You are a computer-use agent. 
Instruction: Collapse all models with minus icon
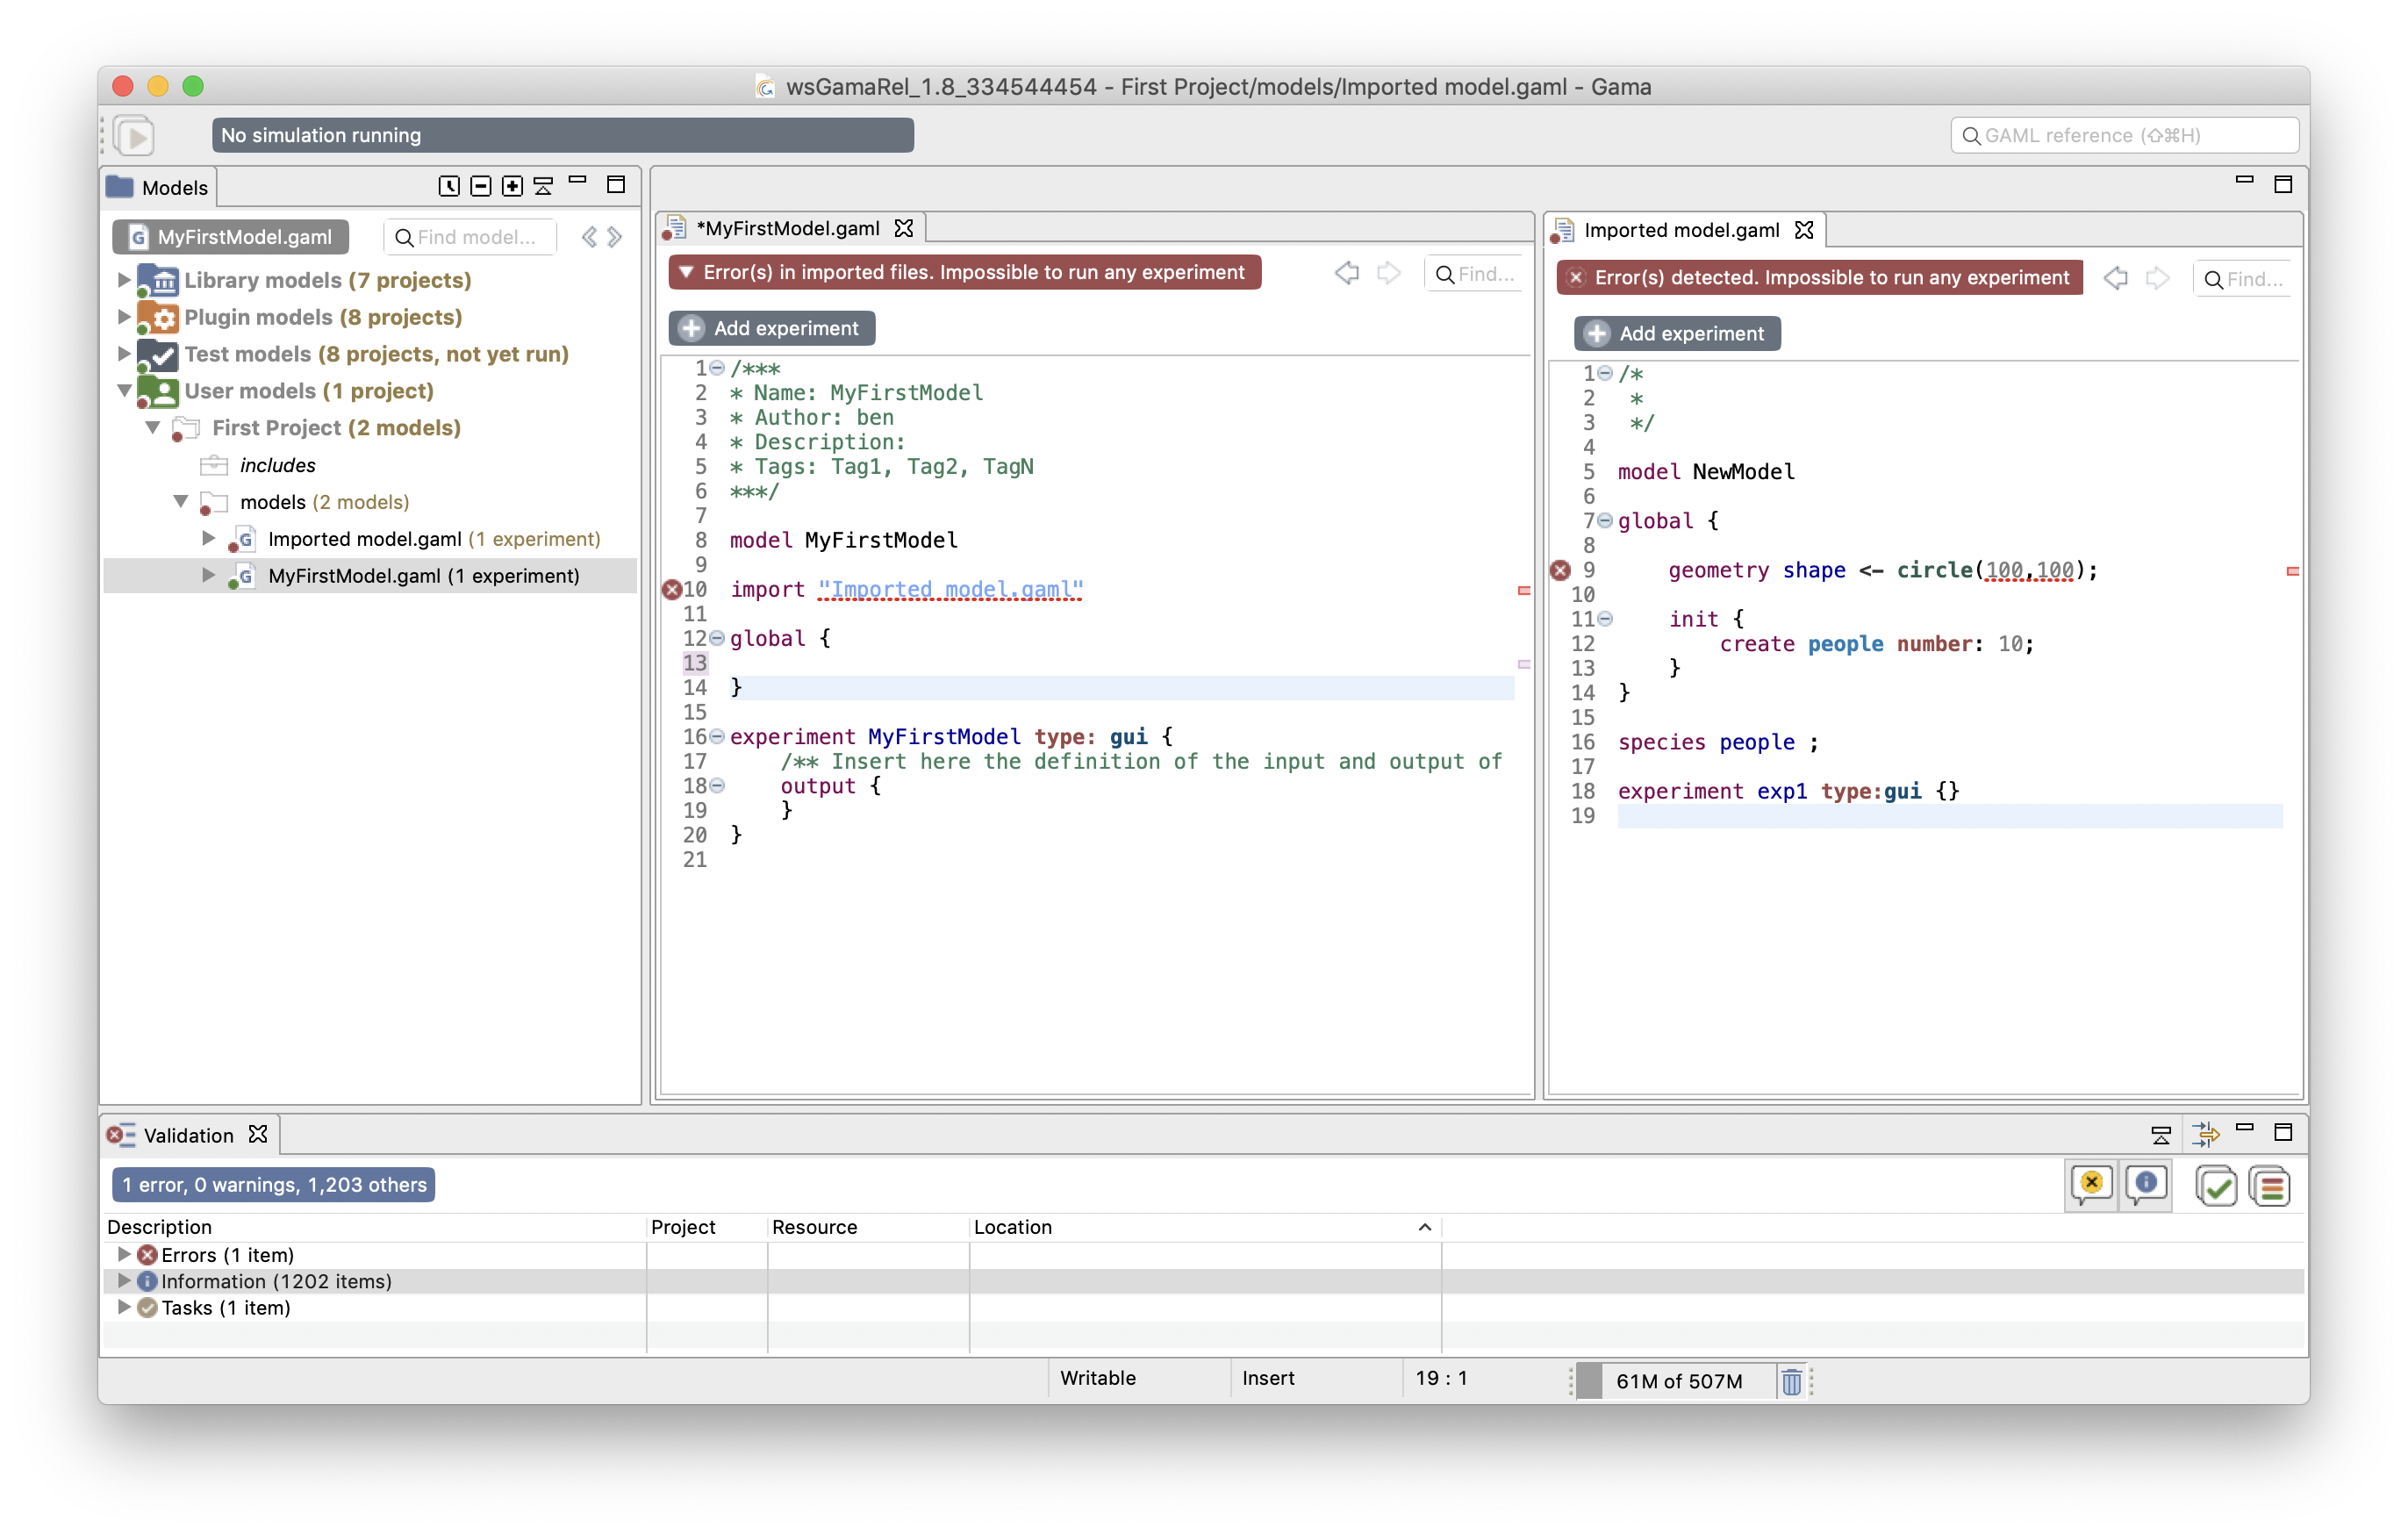click(x=480, y=186)
